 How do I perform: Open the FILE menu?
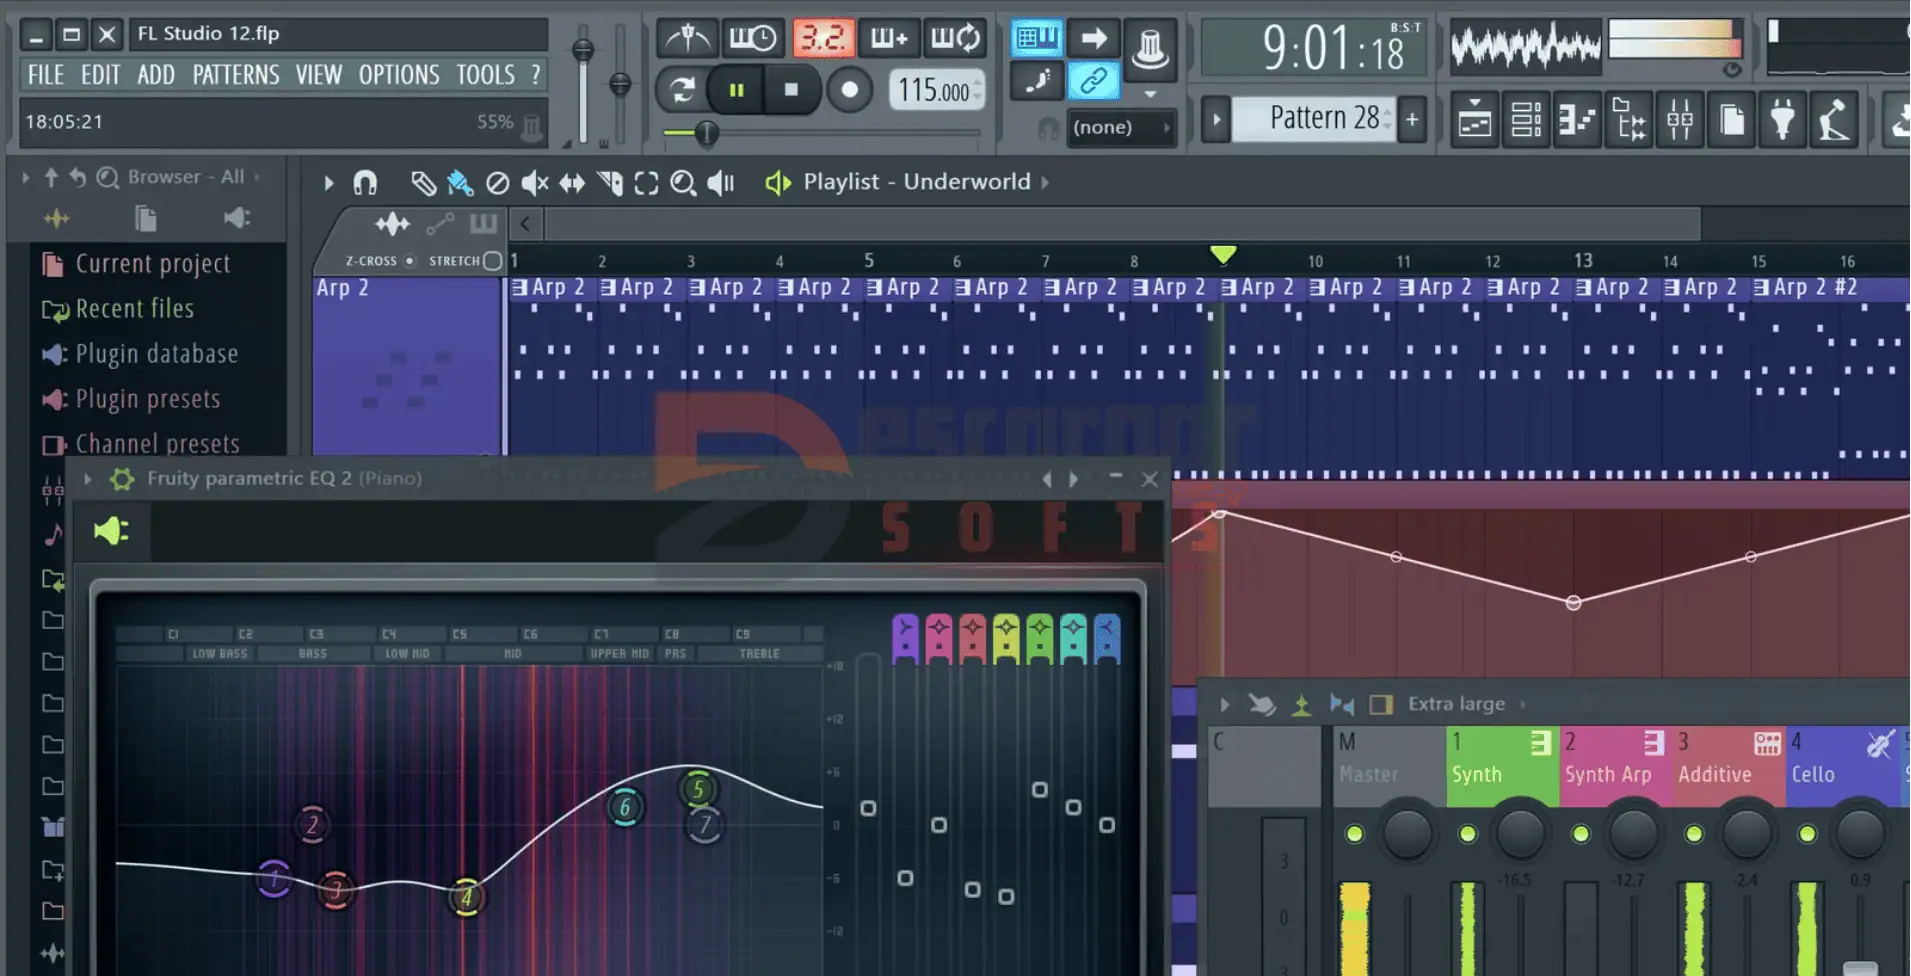[45, 75]
